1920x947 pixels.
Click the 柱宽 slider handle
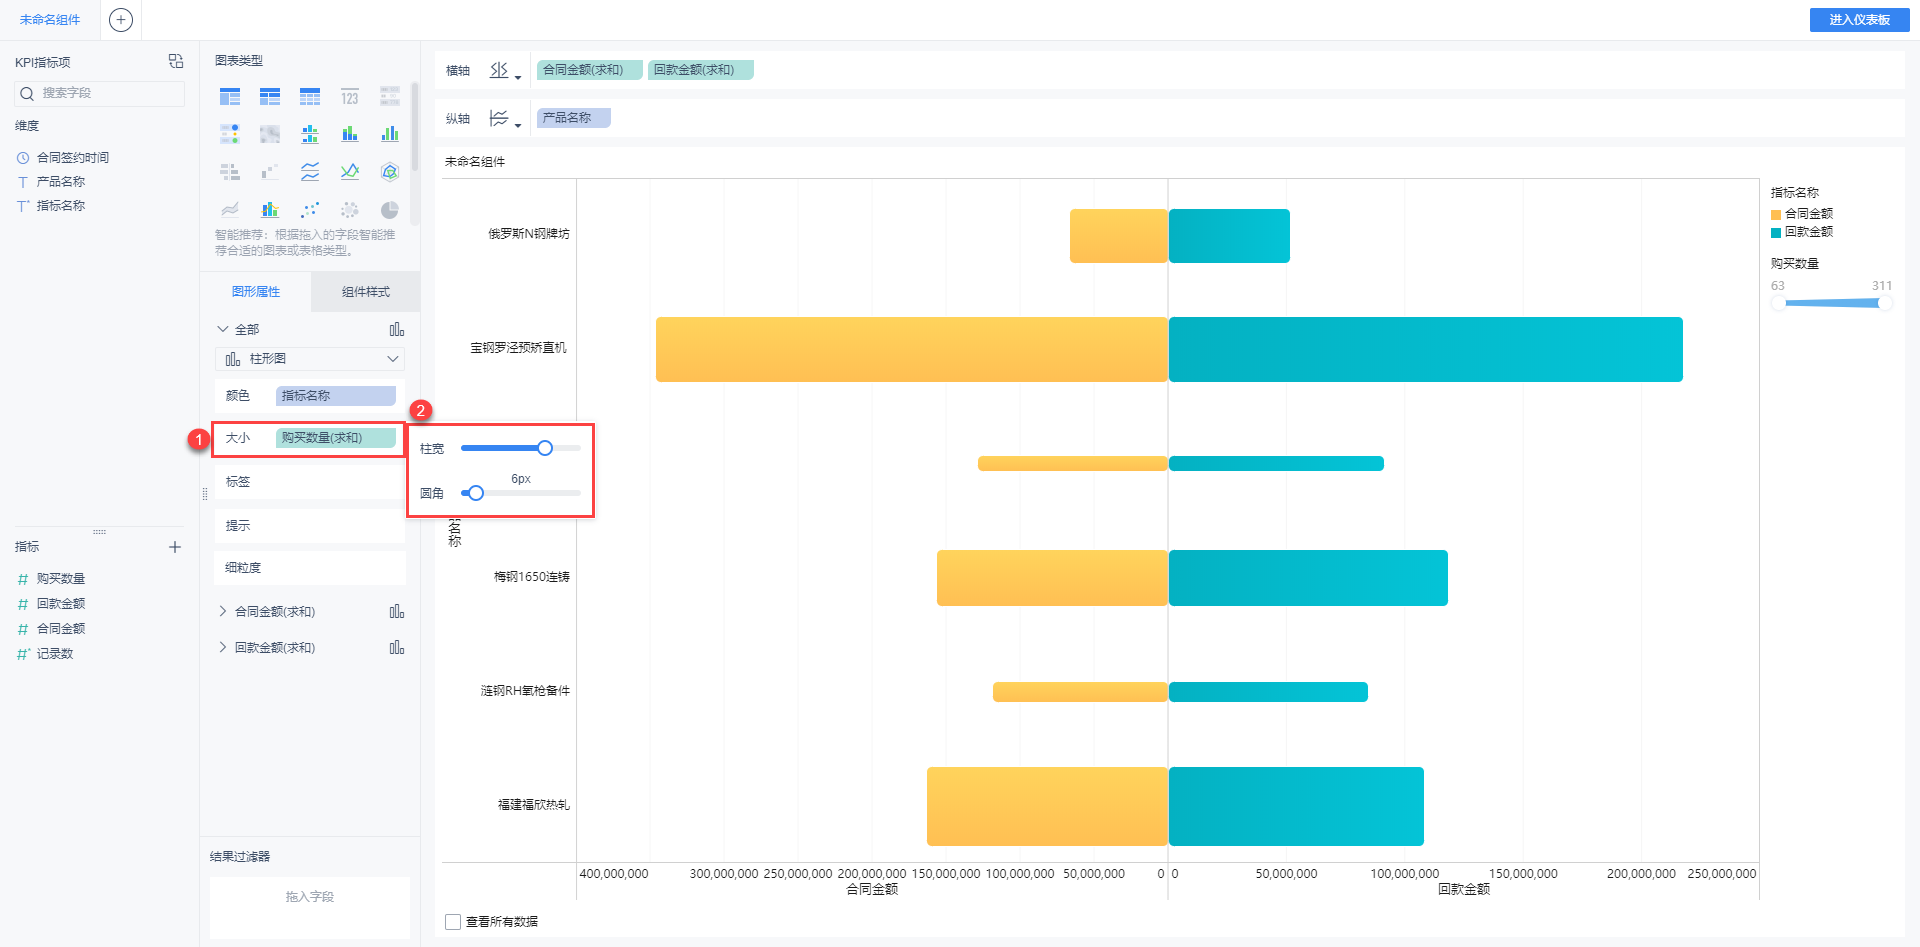(x=545, y=448)
